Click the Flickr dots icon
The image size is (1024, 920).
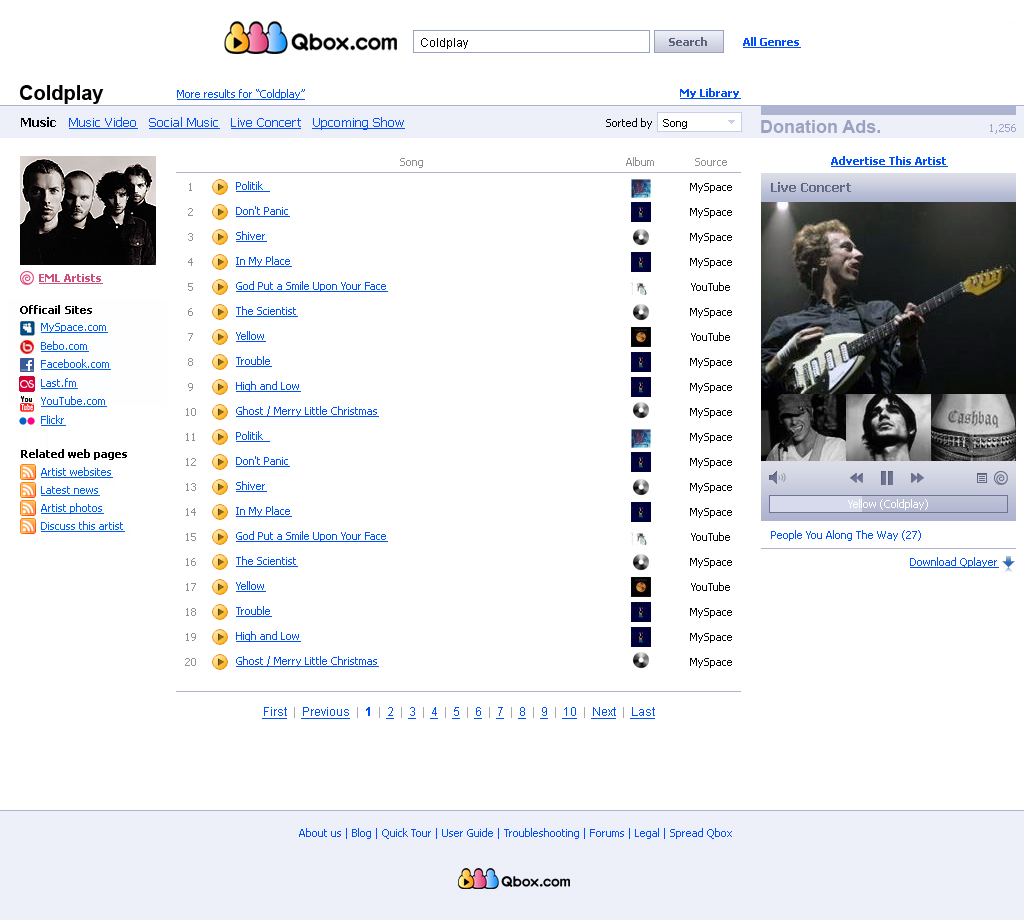pos(27,421)
